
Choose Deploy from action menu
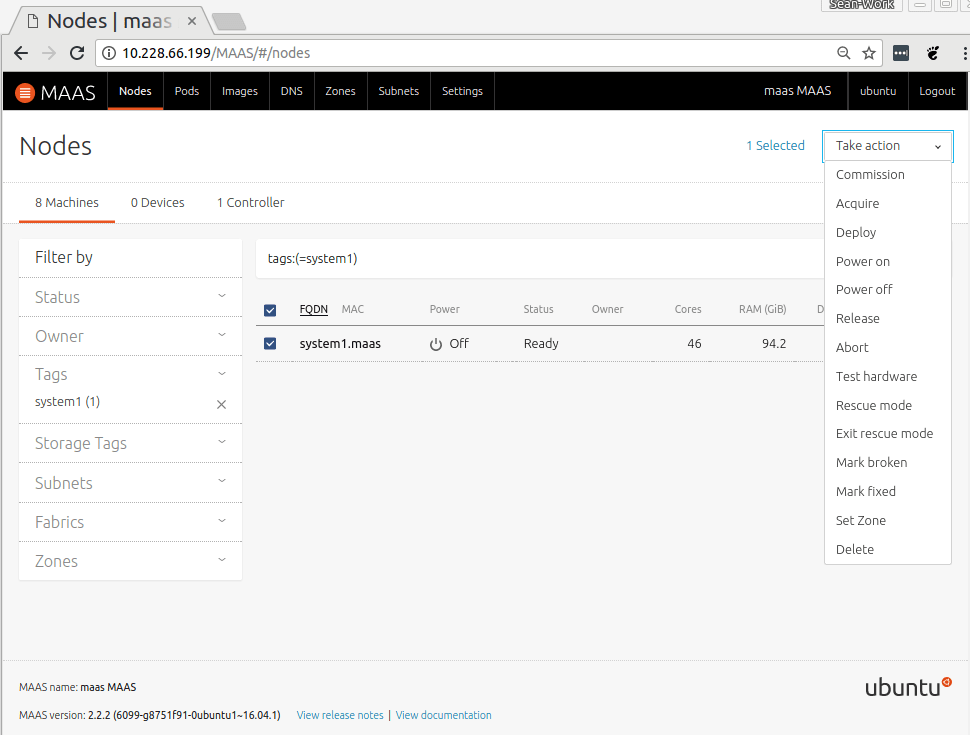888,233
